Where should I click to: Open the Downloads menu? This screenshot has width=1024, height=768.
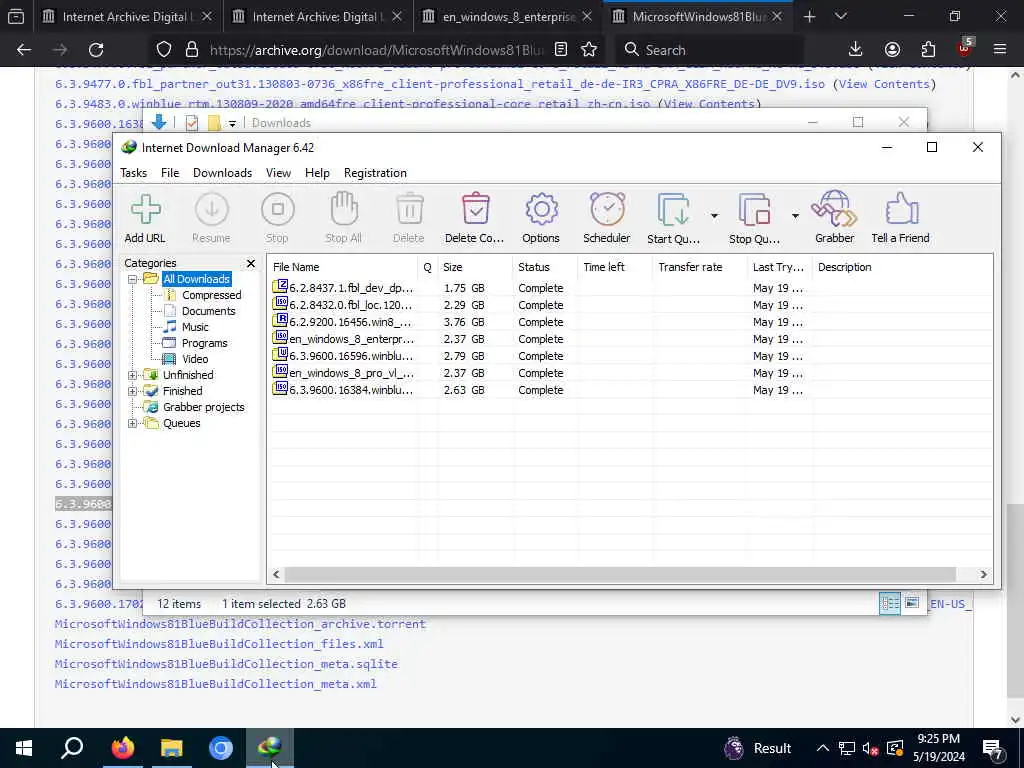click(222, 173)
